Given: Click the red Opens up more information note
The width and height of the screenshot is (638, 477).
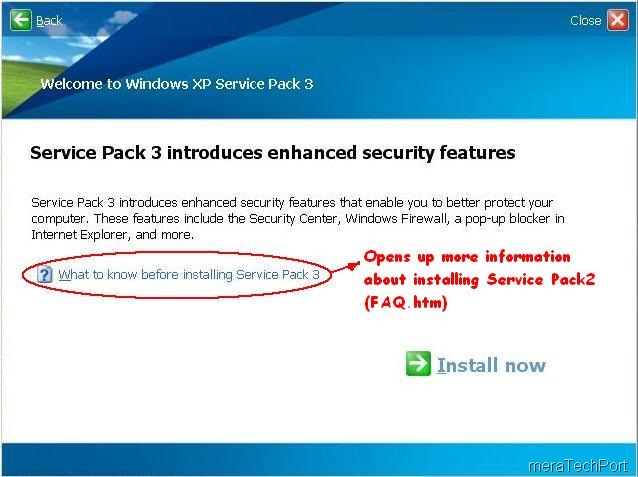Looking at the screenshot, I should click(467, 257).
